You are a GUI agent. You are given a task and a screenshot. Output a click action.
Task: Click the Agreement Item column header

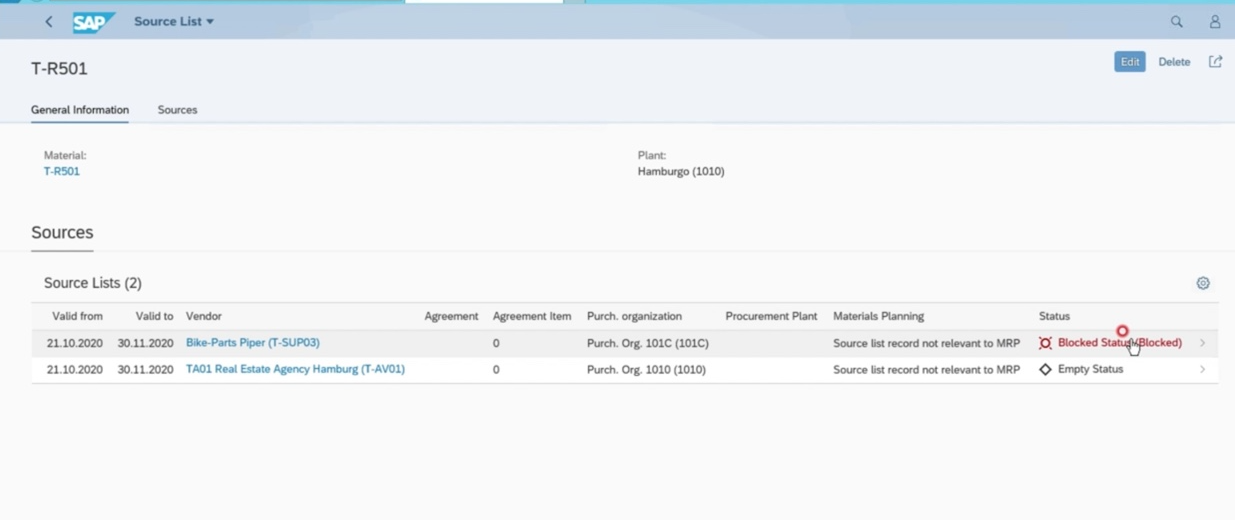532,316
